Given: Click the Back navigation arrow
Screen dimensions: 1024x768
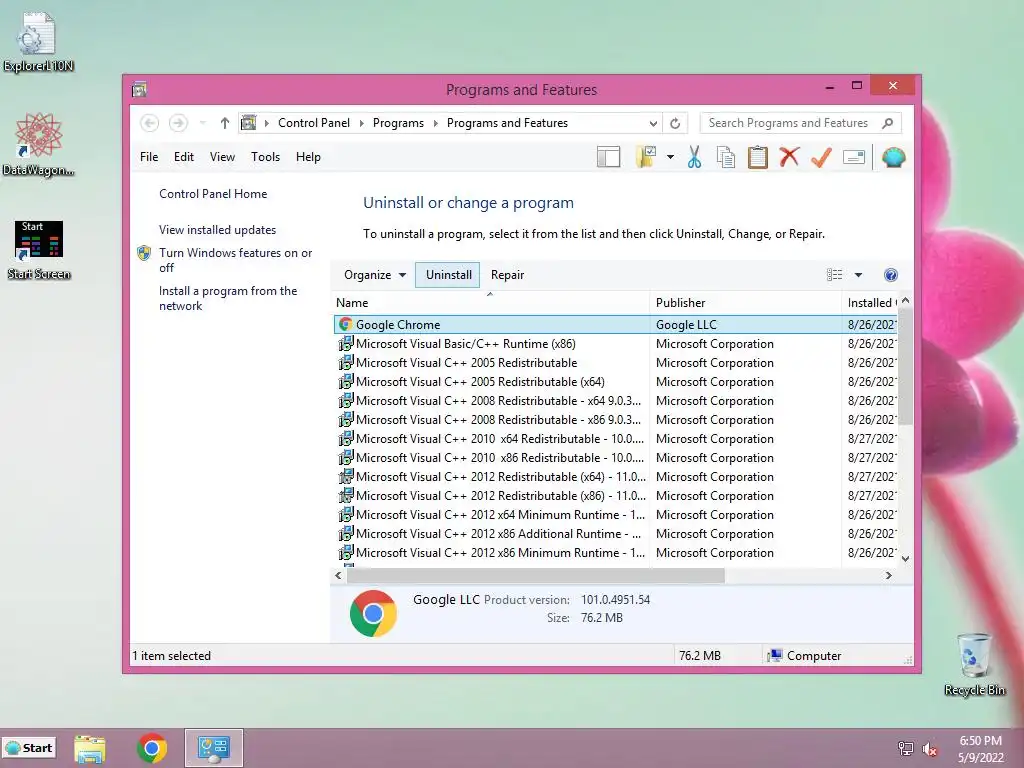Looking at the screenshot, I should [x=150, y=123].
